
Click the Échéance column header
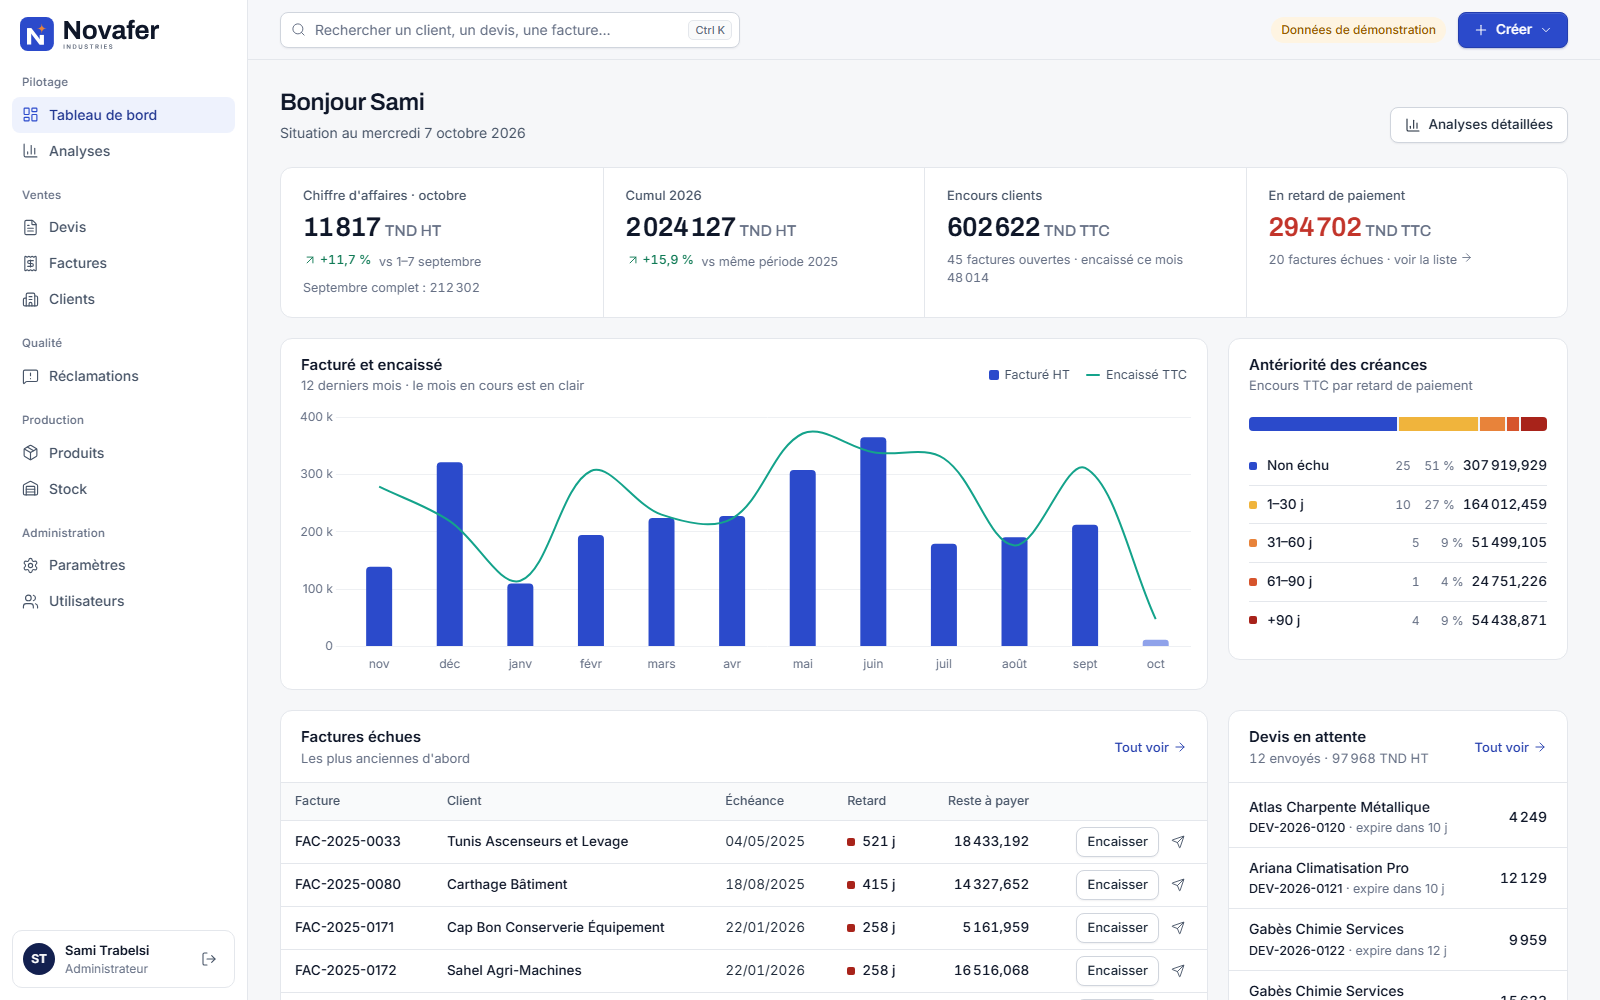pos(755,801)
